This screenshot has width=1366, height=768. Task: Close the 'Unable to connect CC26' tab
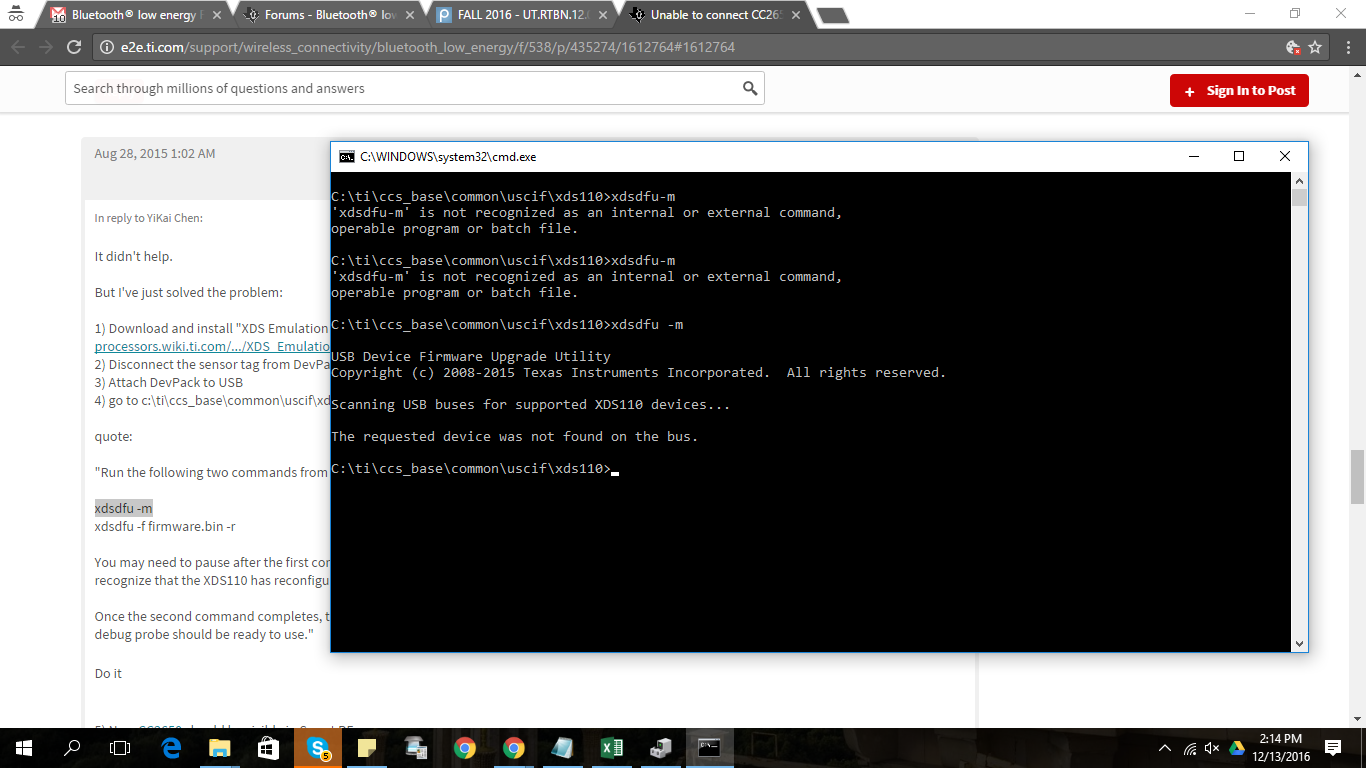[x=796, y=15]
